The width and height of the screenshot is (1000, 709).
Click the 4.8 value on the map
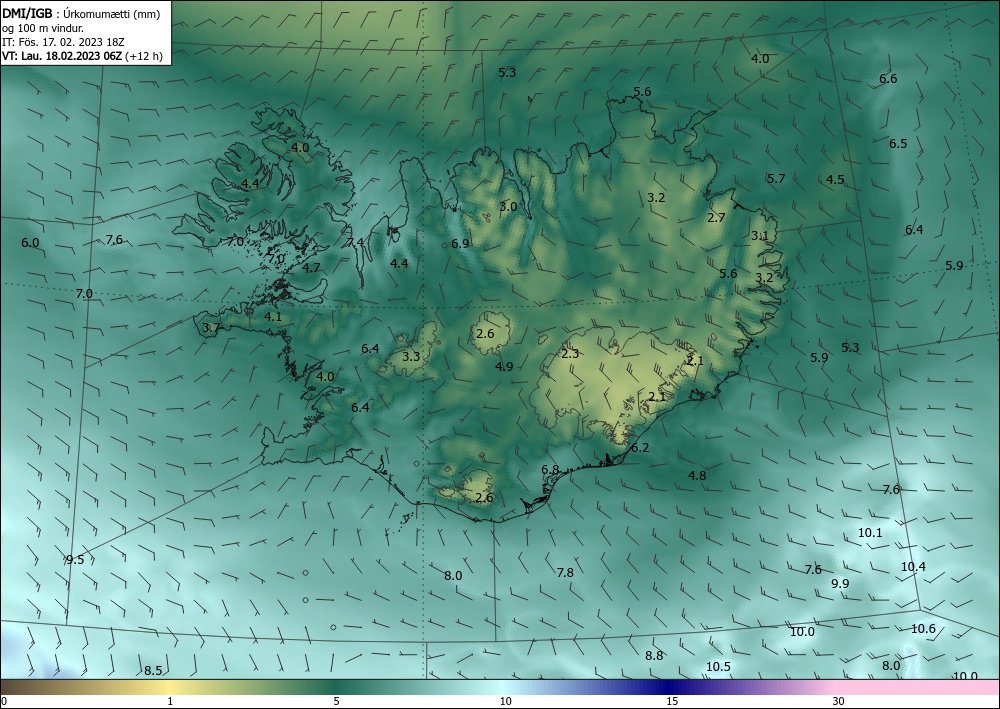coord(697,475)
